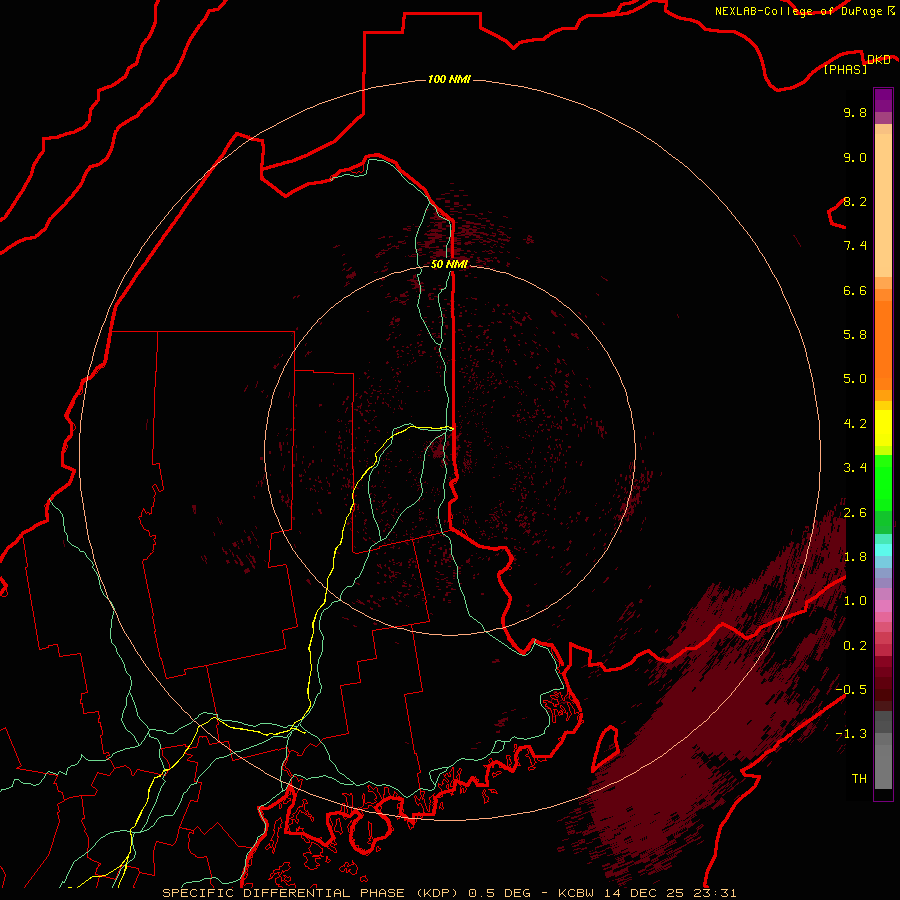Click the 23:31 time stamp
The image size is (900, 900).
[x=717, y=893]
